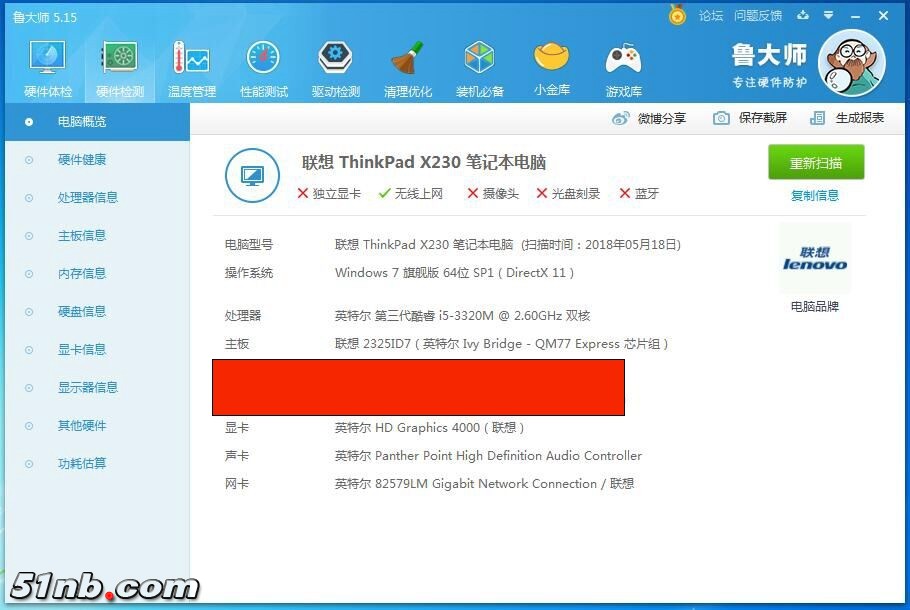Open 内存信息 in the left sidebar

tap(82, 274)
